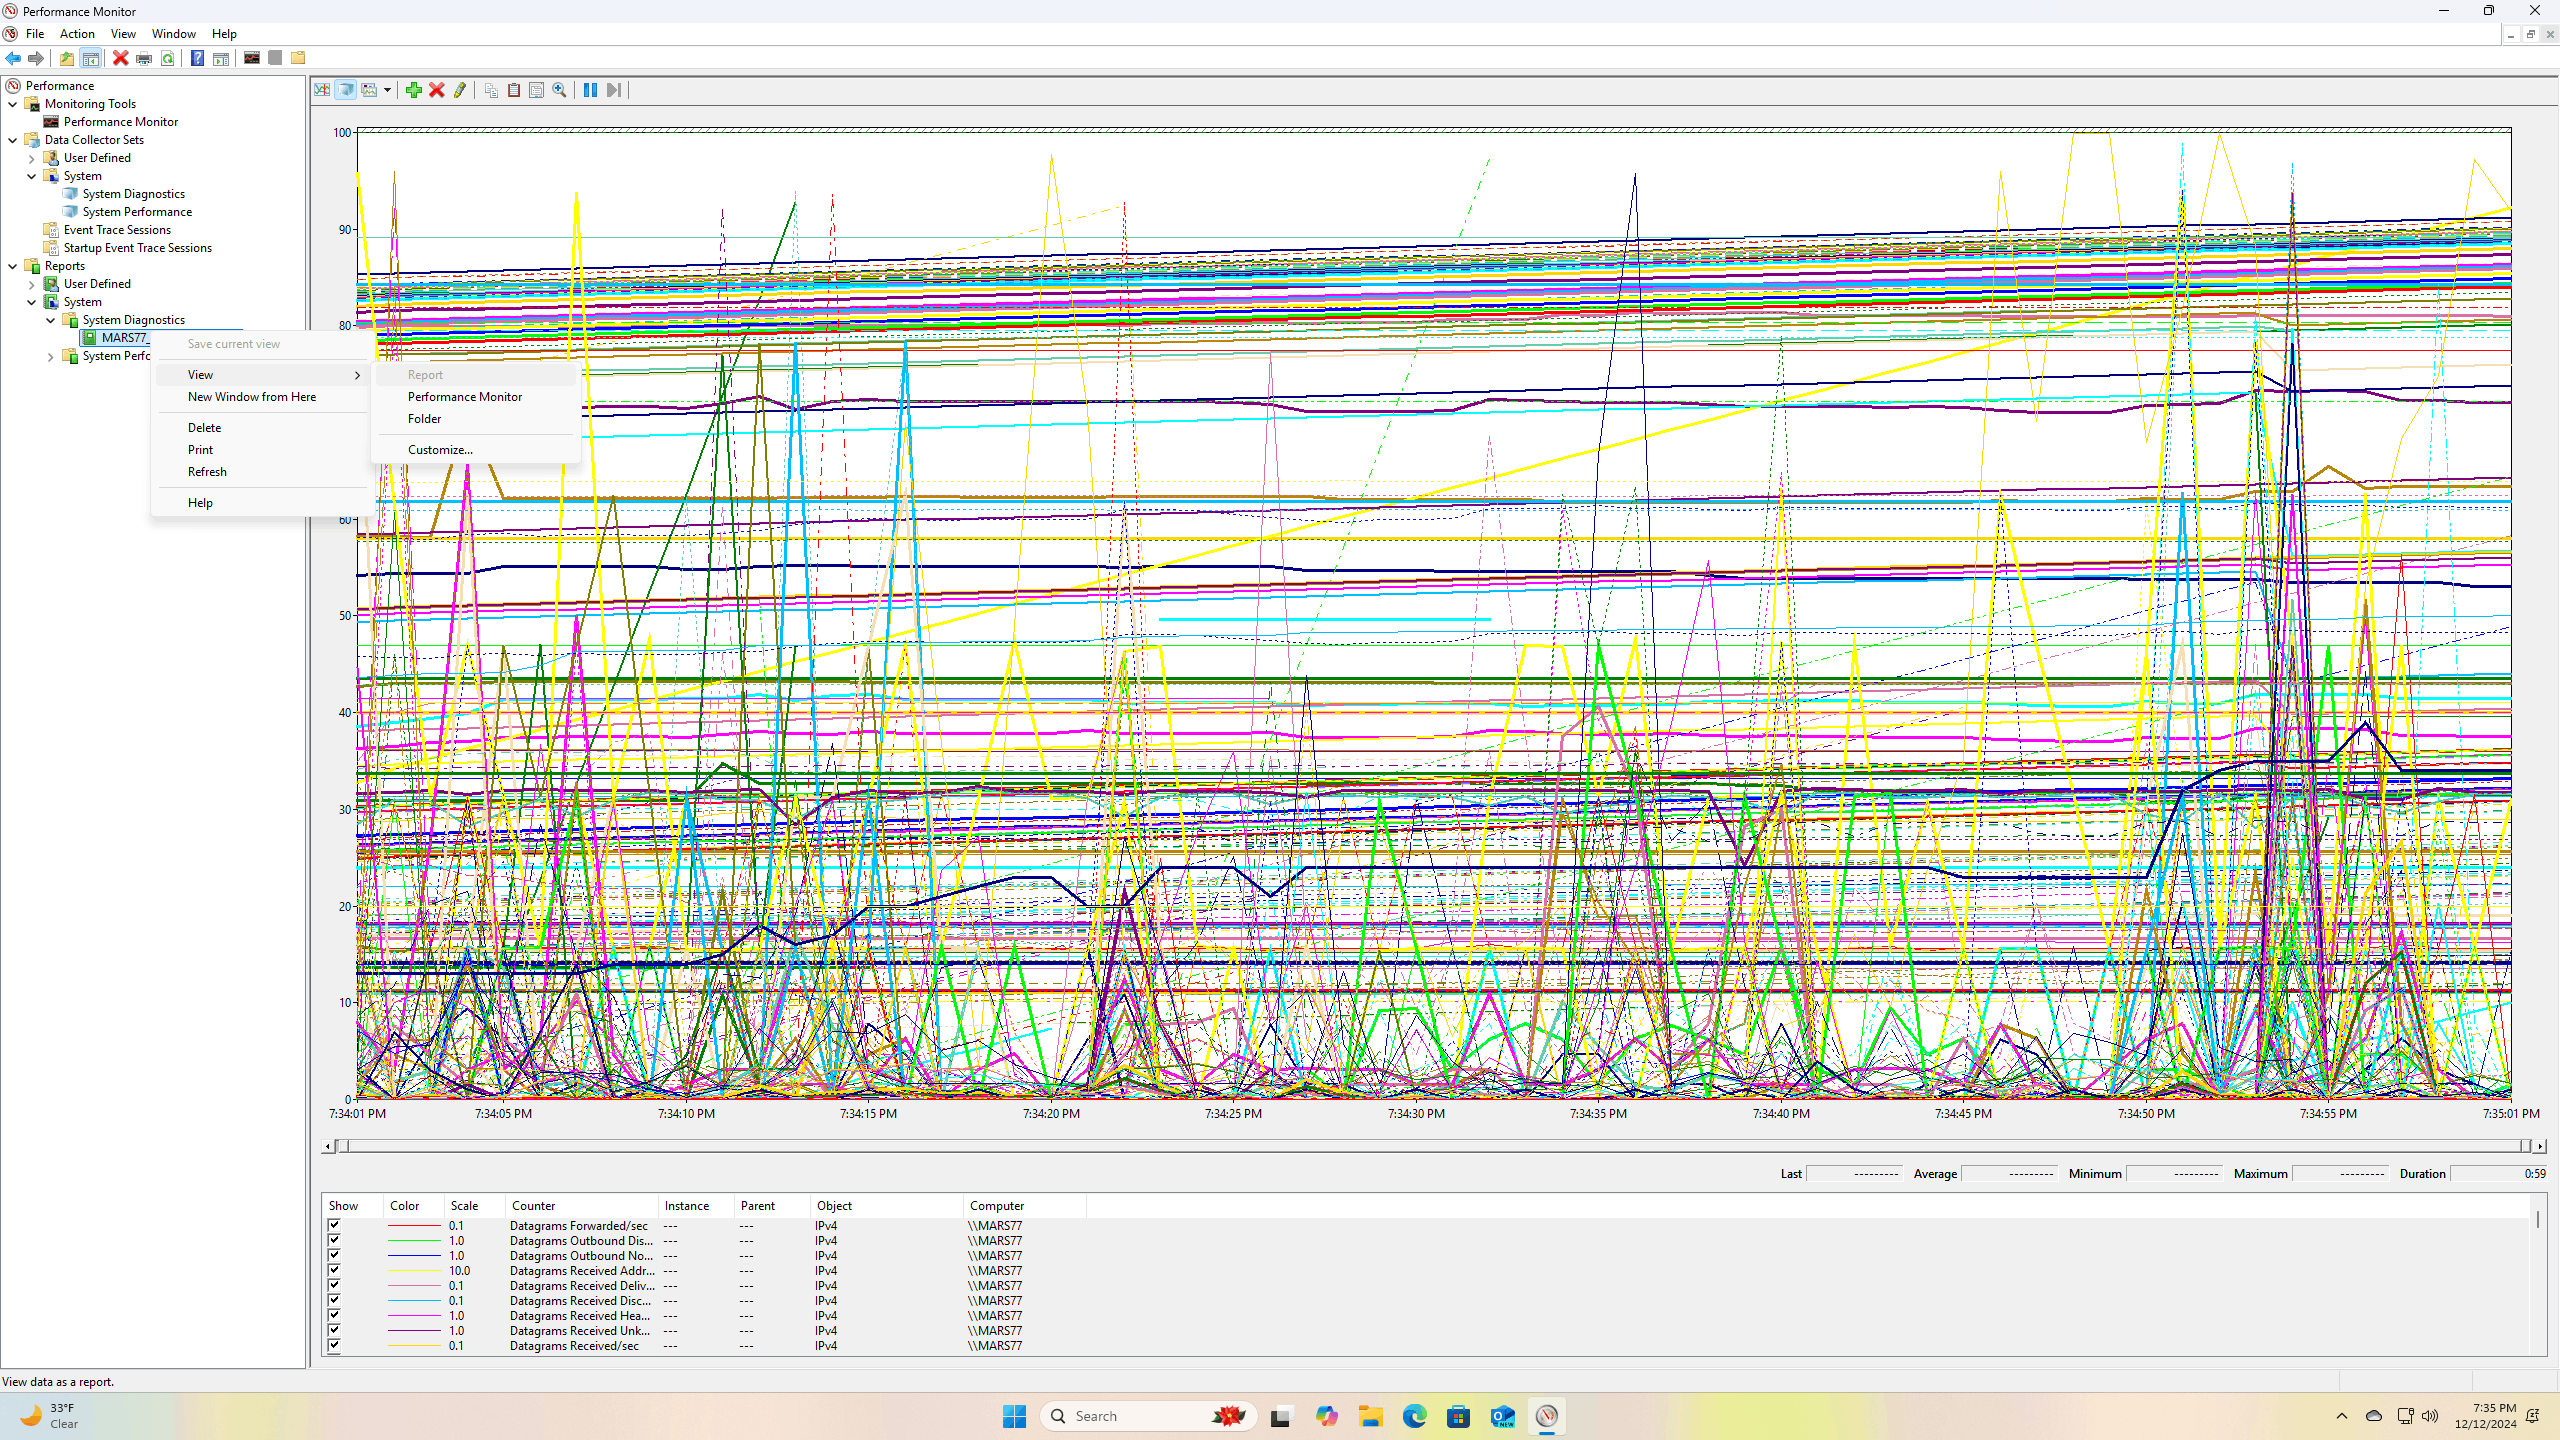Uncheck Show for Datagrams Outbound No... row

334,1255
